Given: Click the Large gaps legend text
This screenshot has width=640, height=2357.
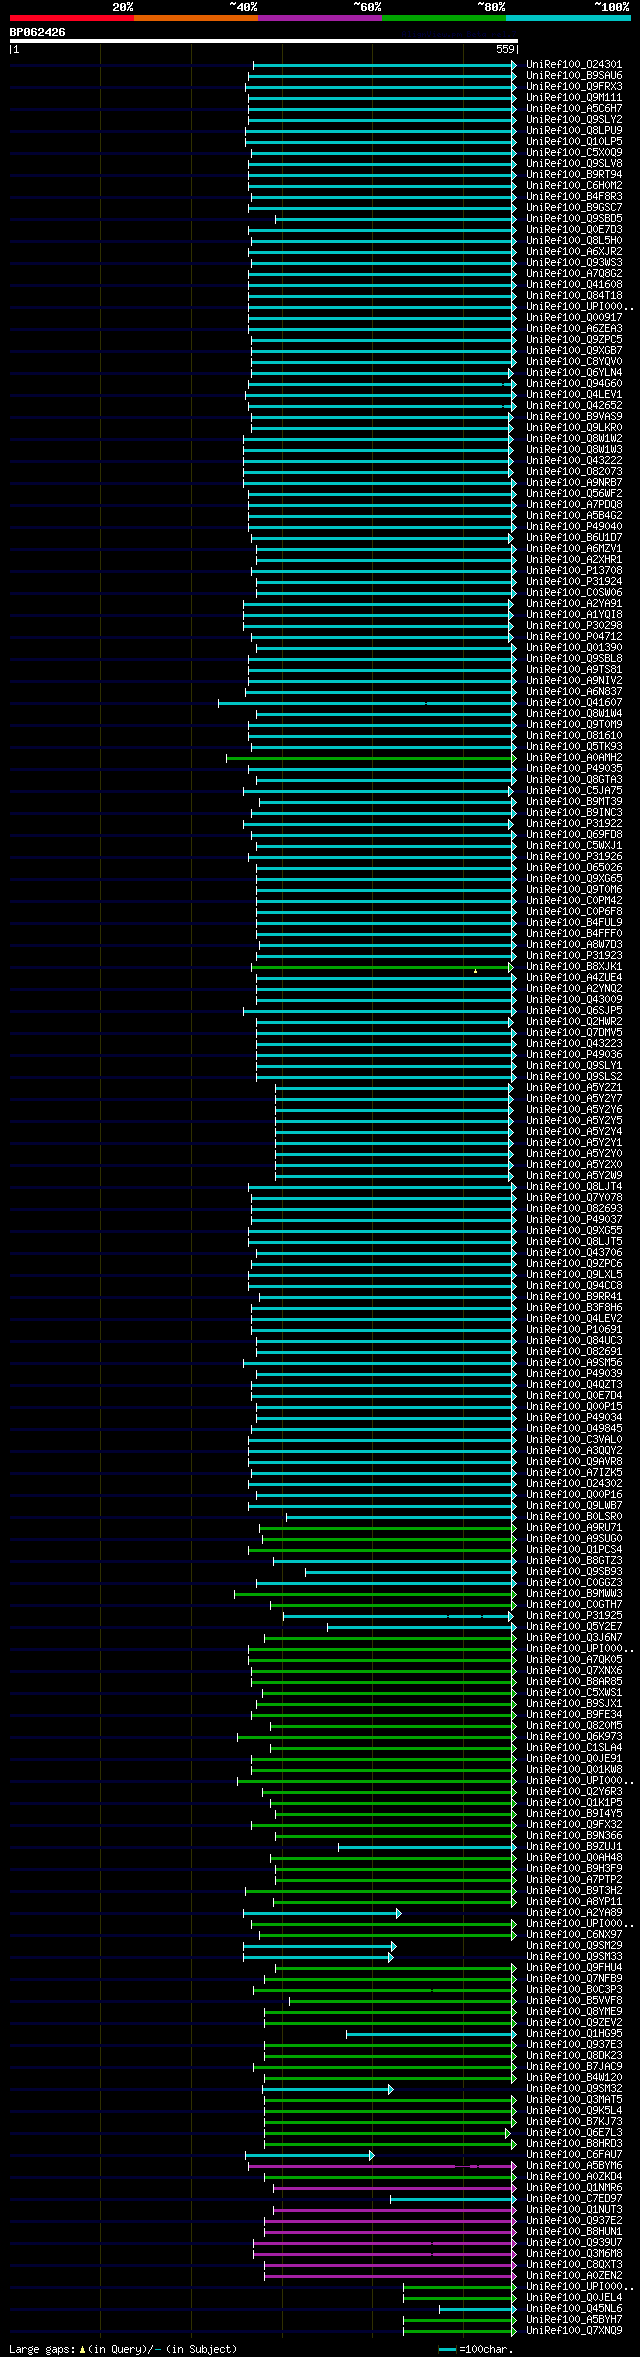Looking at the screenshot, I should [123, 2349].
